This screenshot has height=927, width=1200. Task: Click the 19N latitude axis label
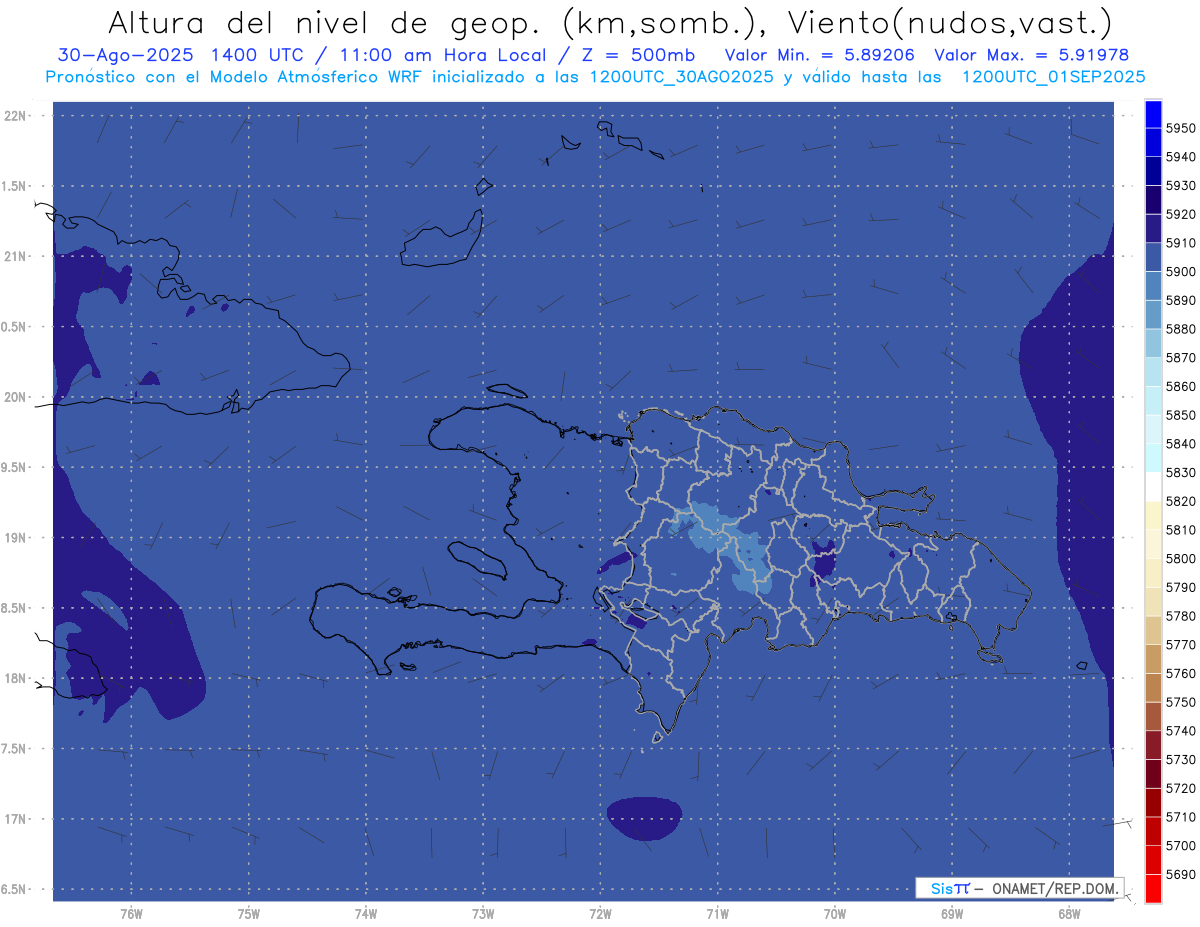16,538
